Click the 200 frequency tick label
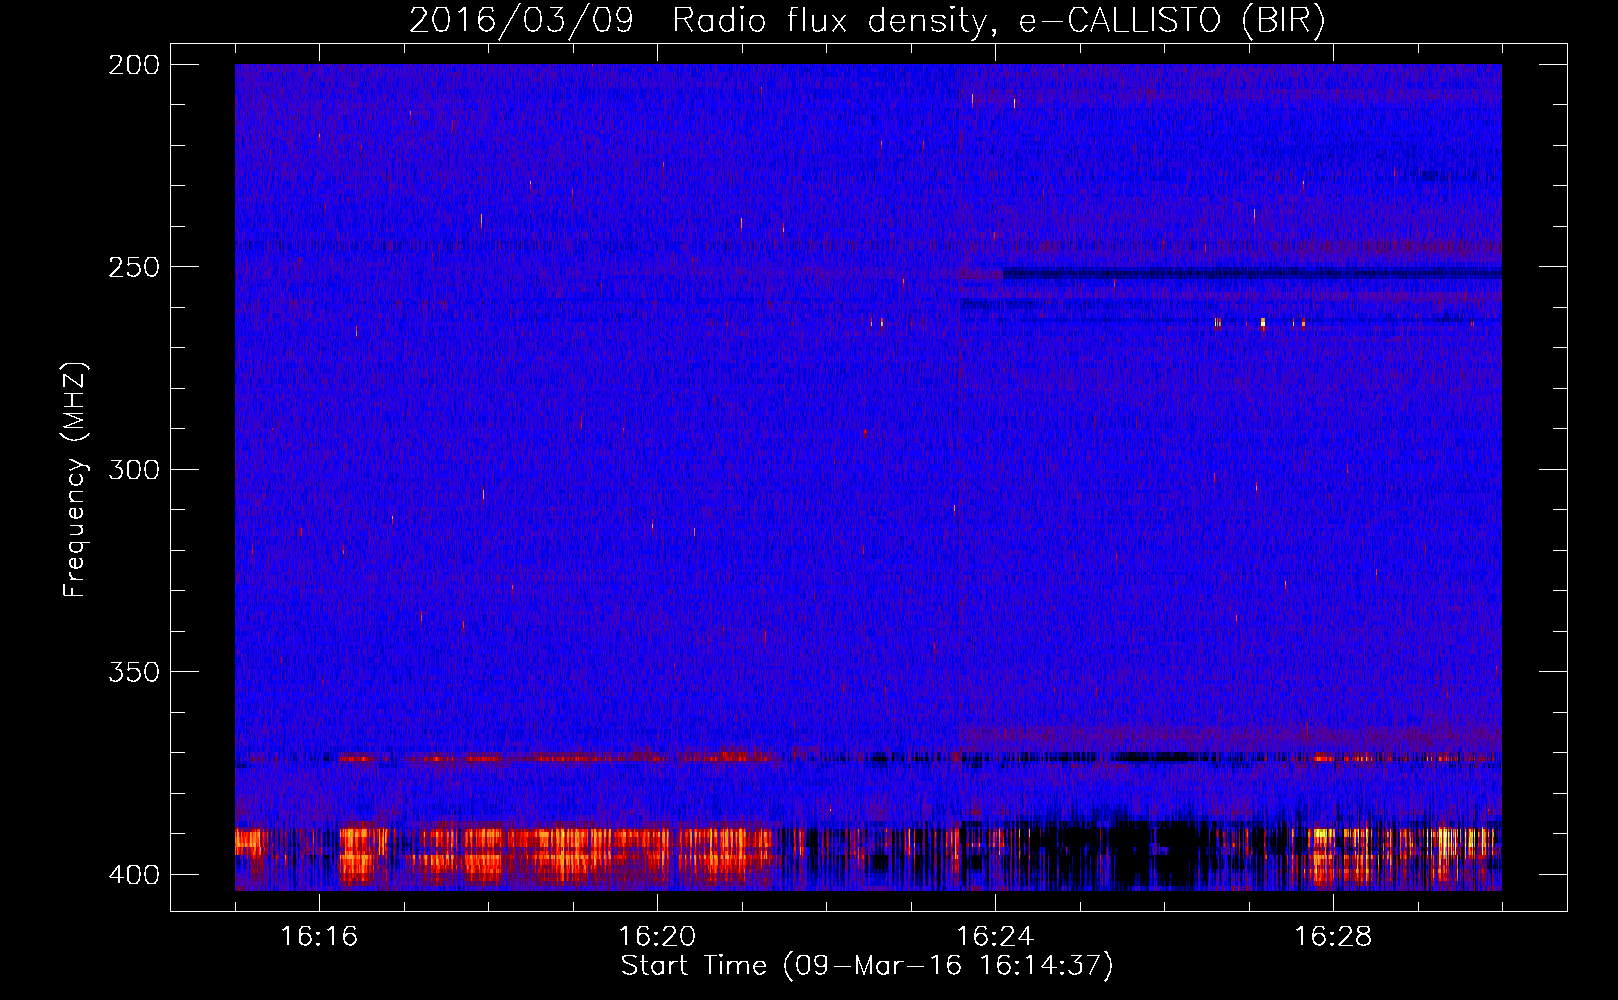The width and height of the screenshot is (1618, 1000). 133,65
